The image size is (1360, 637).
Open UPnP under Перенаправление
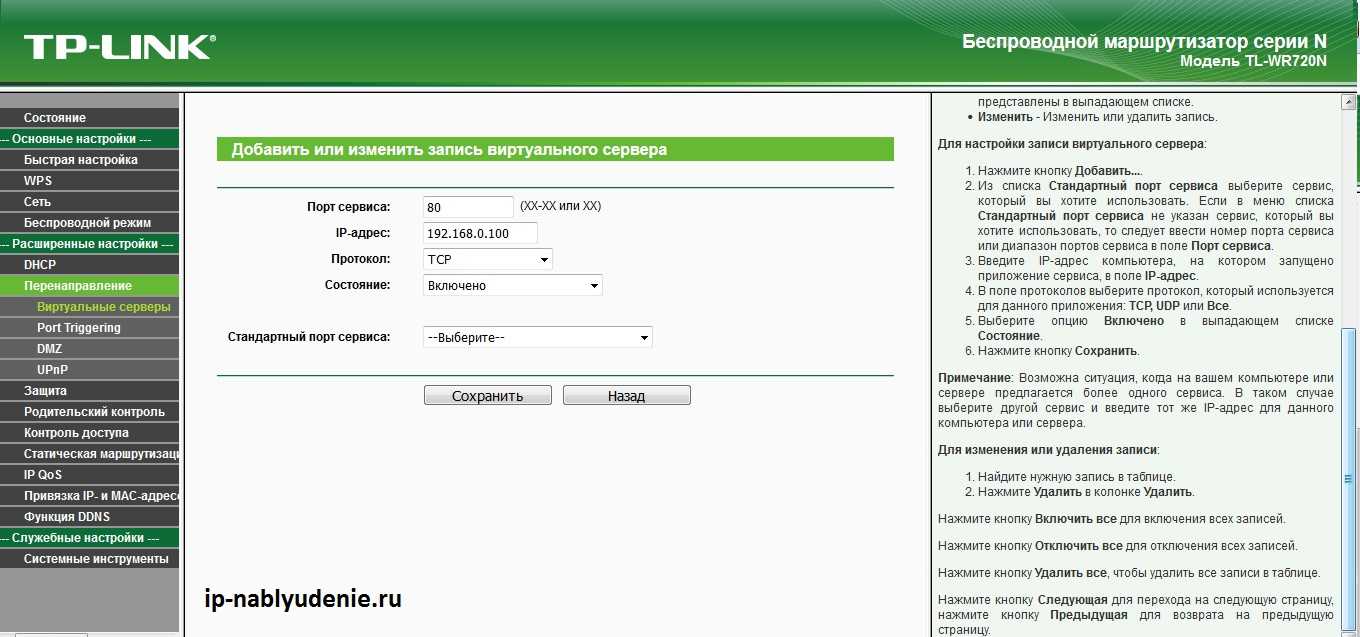(52, 370)
